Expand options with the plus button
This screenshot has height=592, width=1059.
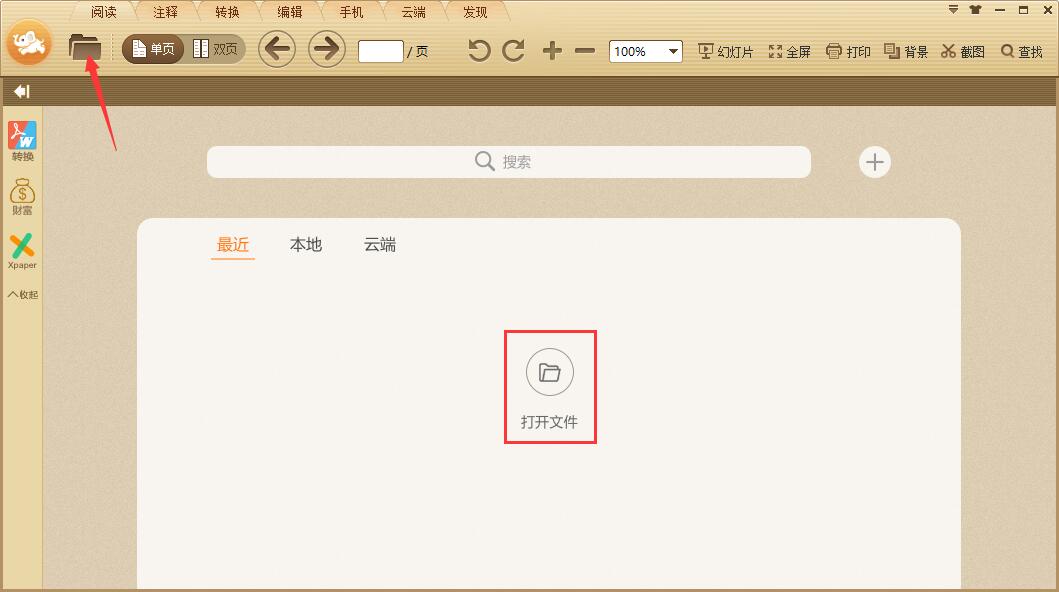(x=874, y=161)
